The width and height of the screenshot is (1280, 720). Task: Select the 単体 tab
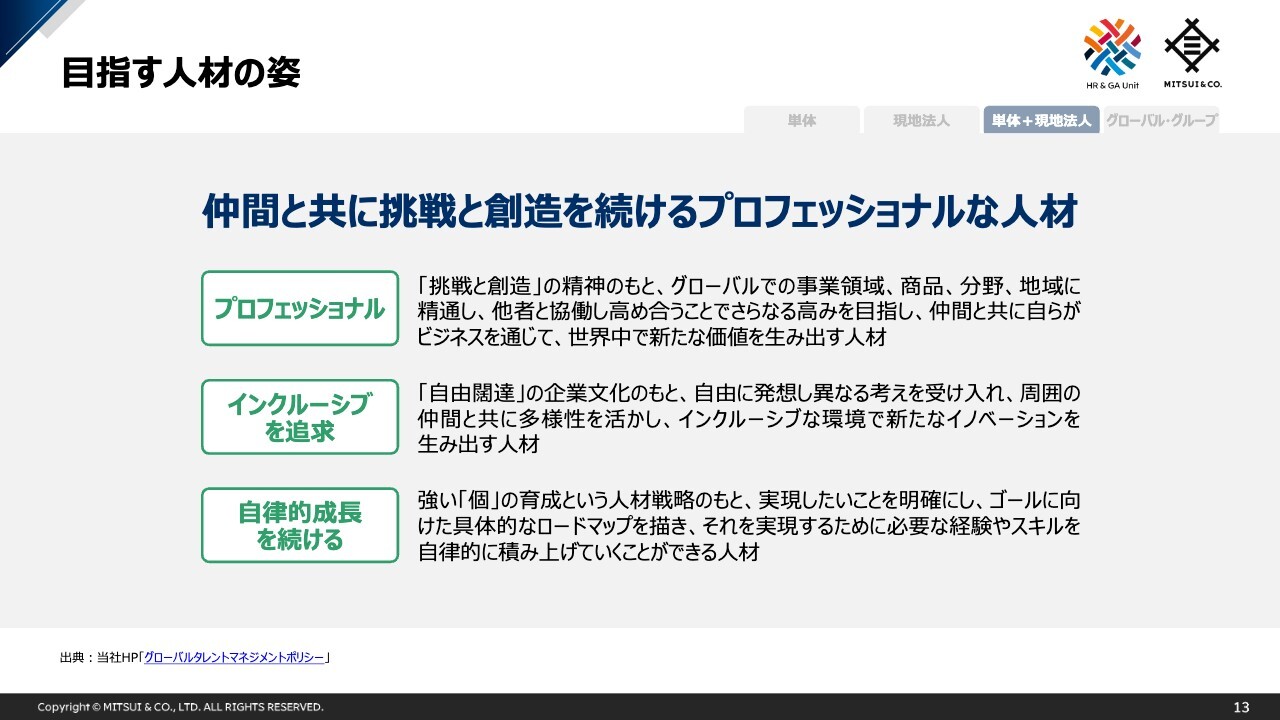(x=801, y=120)
